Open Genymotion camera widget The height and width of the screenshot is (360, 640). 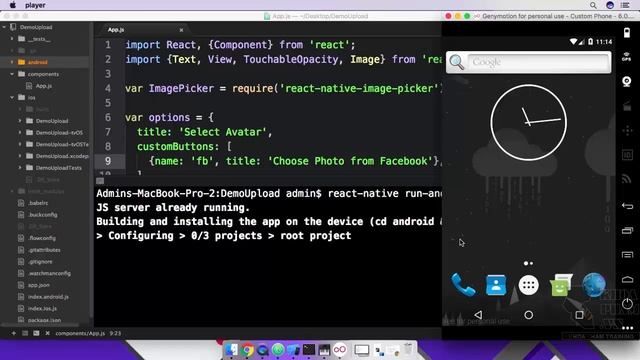tap(627, 81)
